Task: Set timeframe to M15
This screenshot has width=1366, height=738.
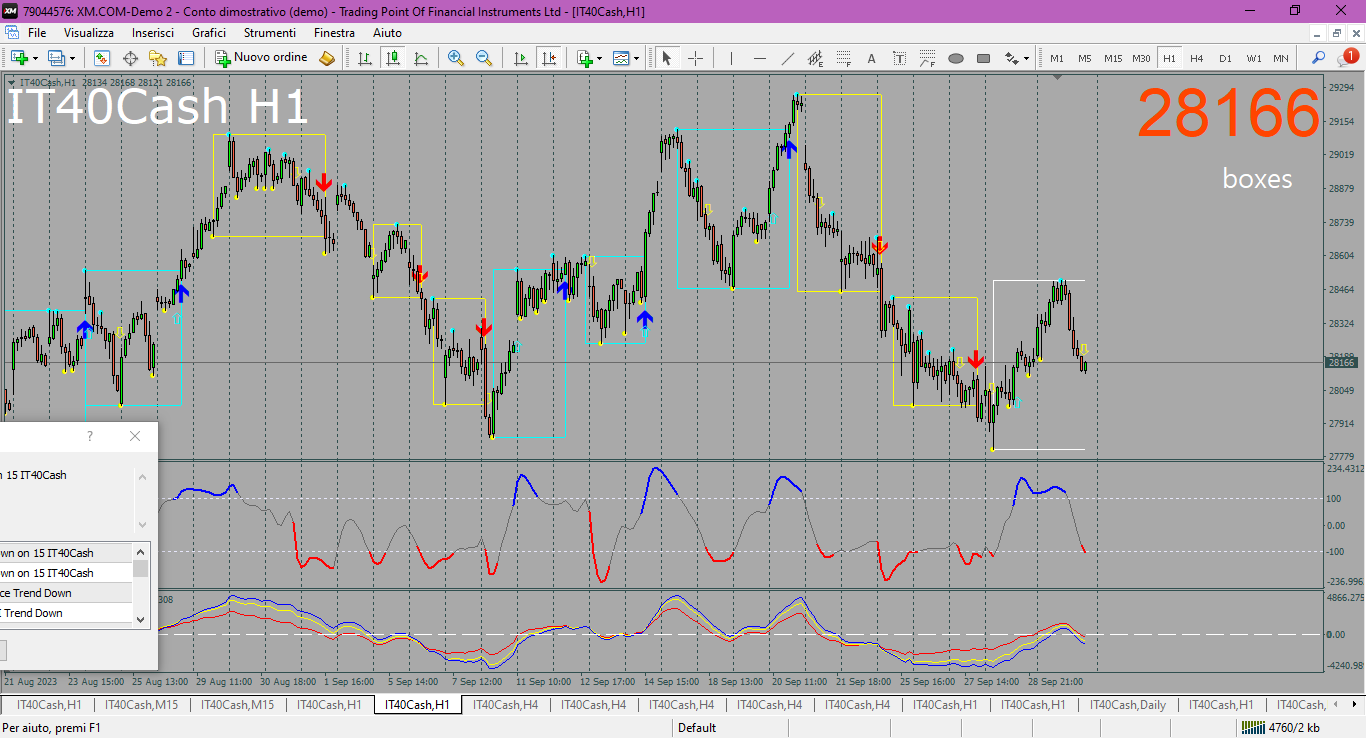Action: point(1113,58)
